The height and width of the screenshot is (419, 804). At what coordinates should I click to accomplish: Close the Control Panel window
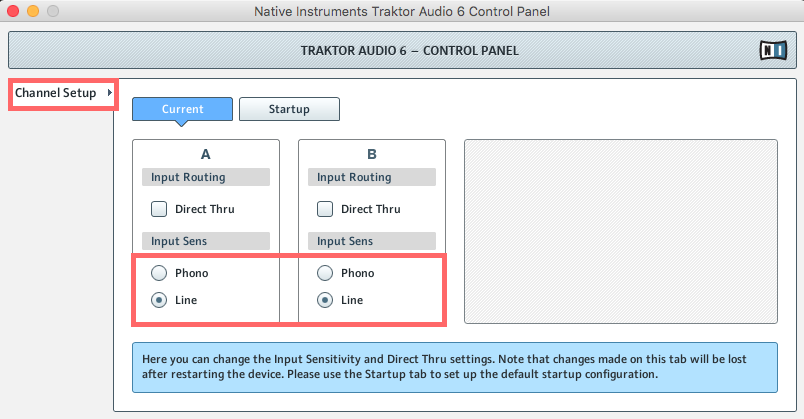point(13,11)
